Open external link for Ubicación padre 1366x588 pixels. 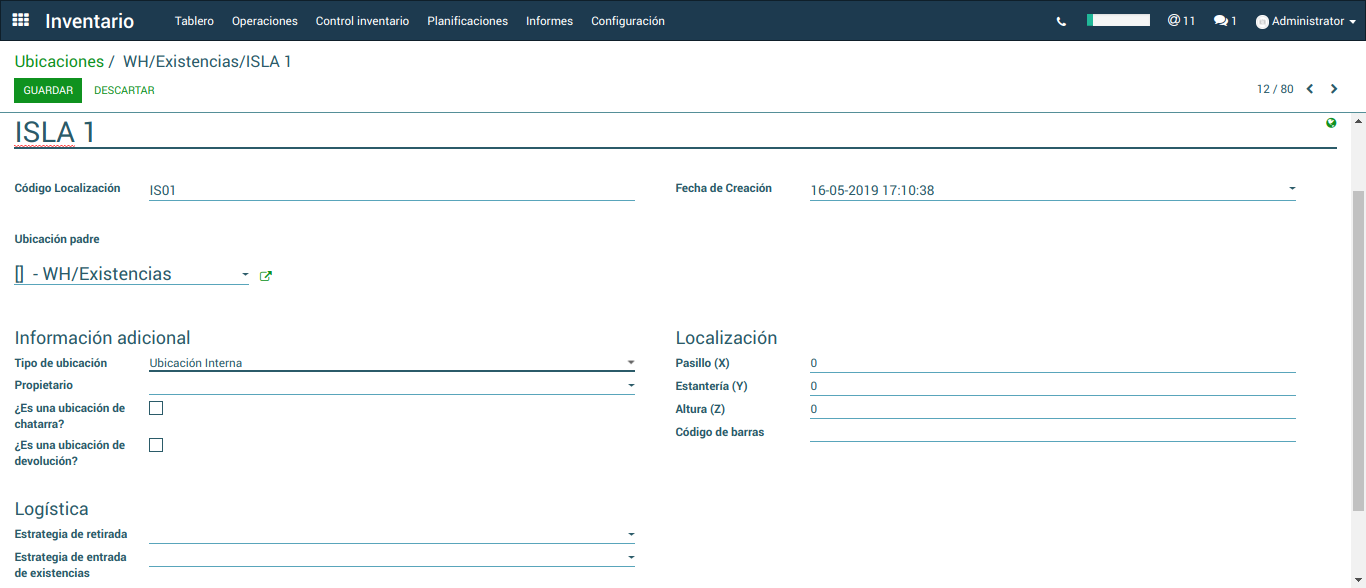click(x=265, y=276)
